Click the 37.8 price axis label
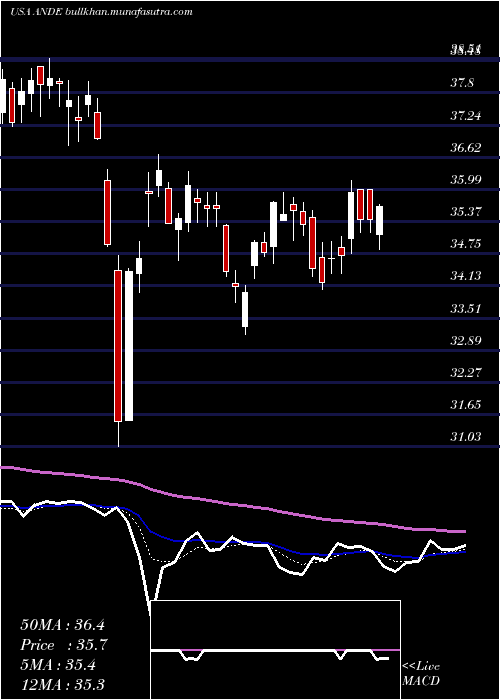The image size is (500, 700). (x=462, y=83)
